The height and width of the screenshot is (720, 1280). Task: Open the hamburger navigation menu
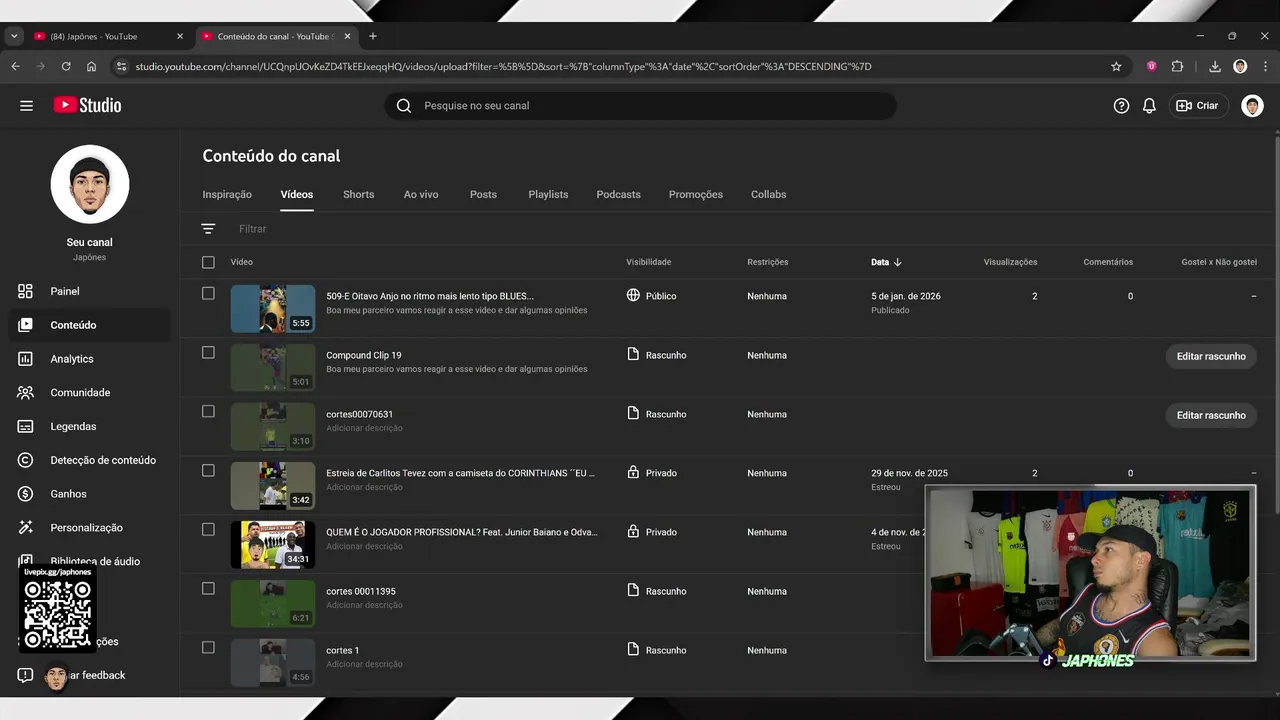point(26,106)
